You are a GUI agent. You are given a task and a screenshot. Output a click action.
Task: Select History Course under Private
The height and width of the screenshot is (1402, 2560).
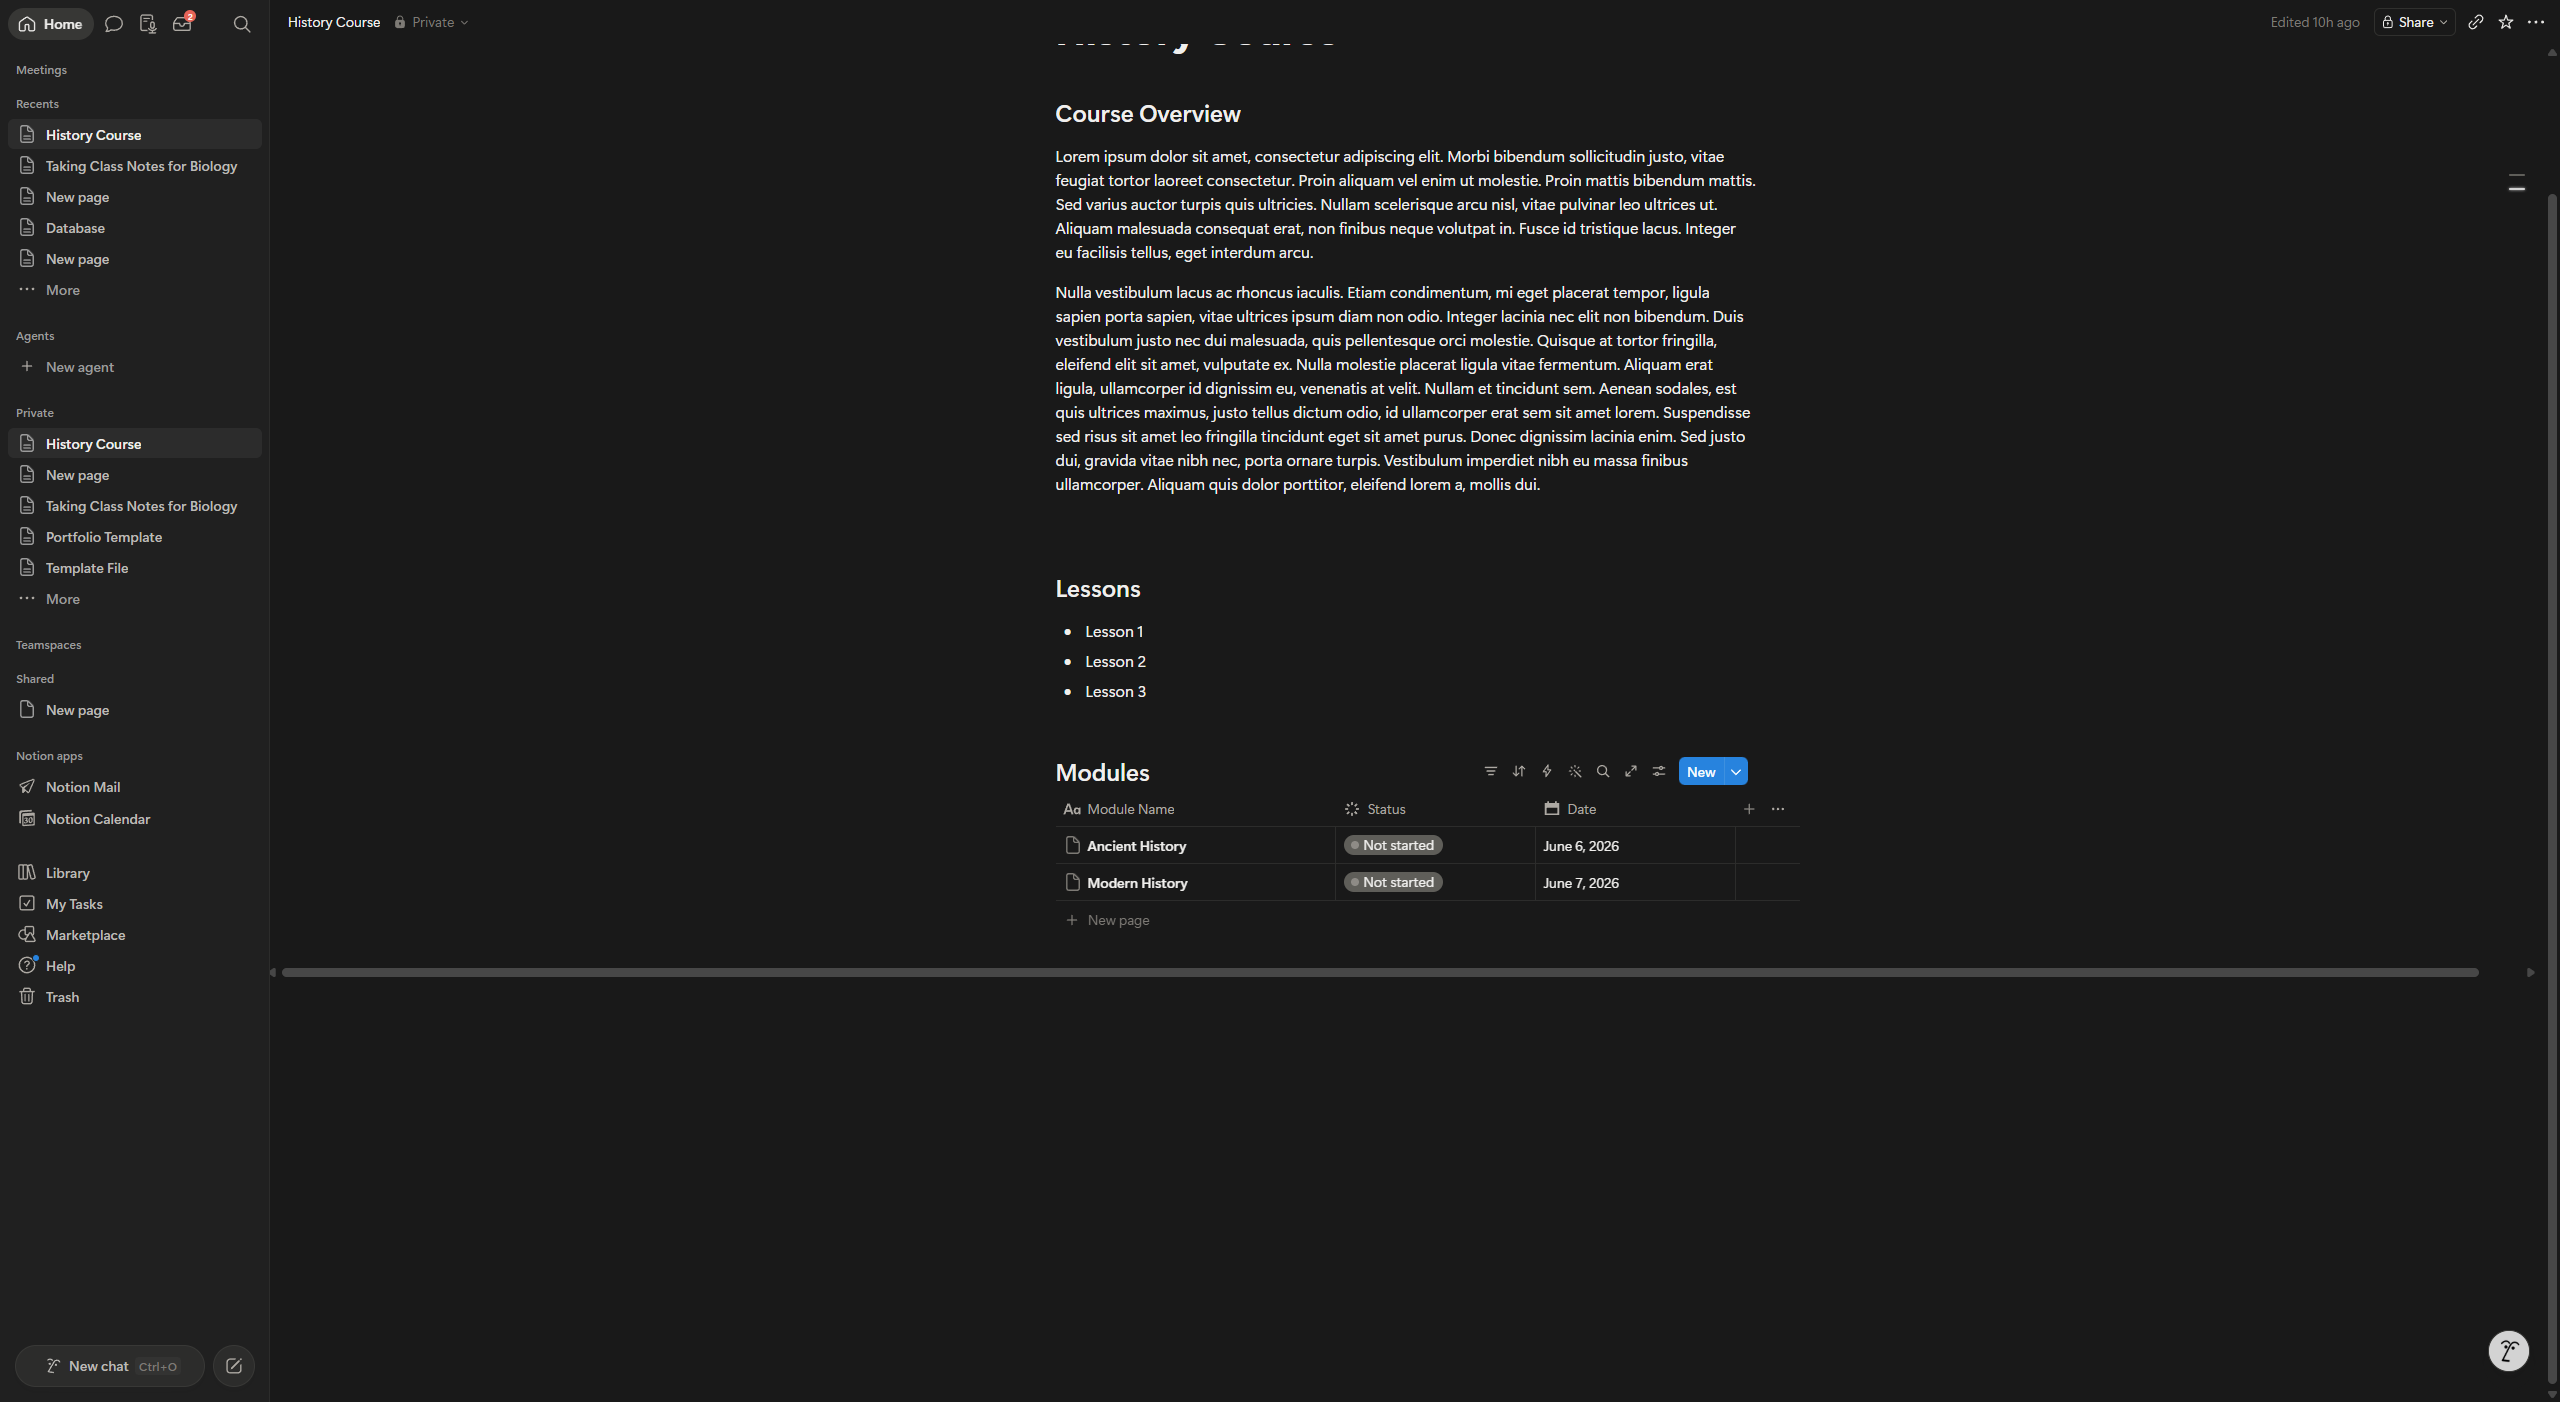tap(135, 444)
